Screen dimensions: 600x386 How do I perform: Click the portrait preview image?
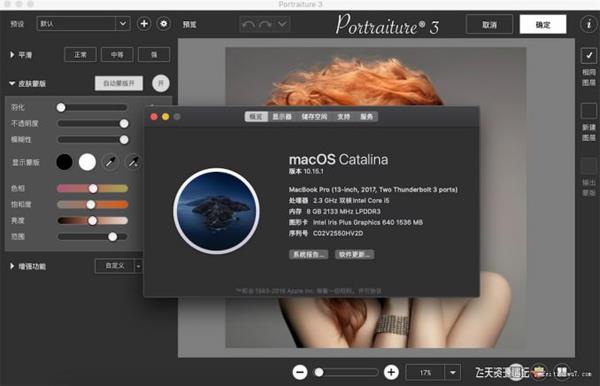375,197
